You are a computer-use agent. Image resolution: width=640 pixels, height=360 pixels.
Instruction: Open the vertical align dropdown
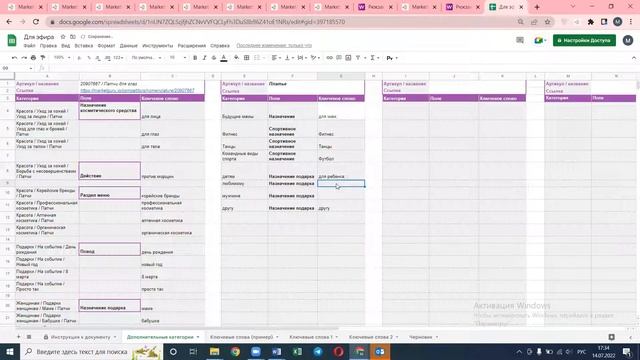click(289, 58)
